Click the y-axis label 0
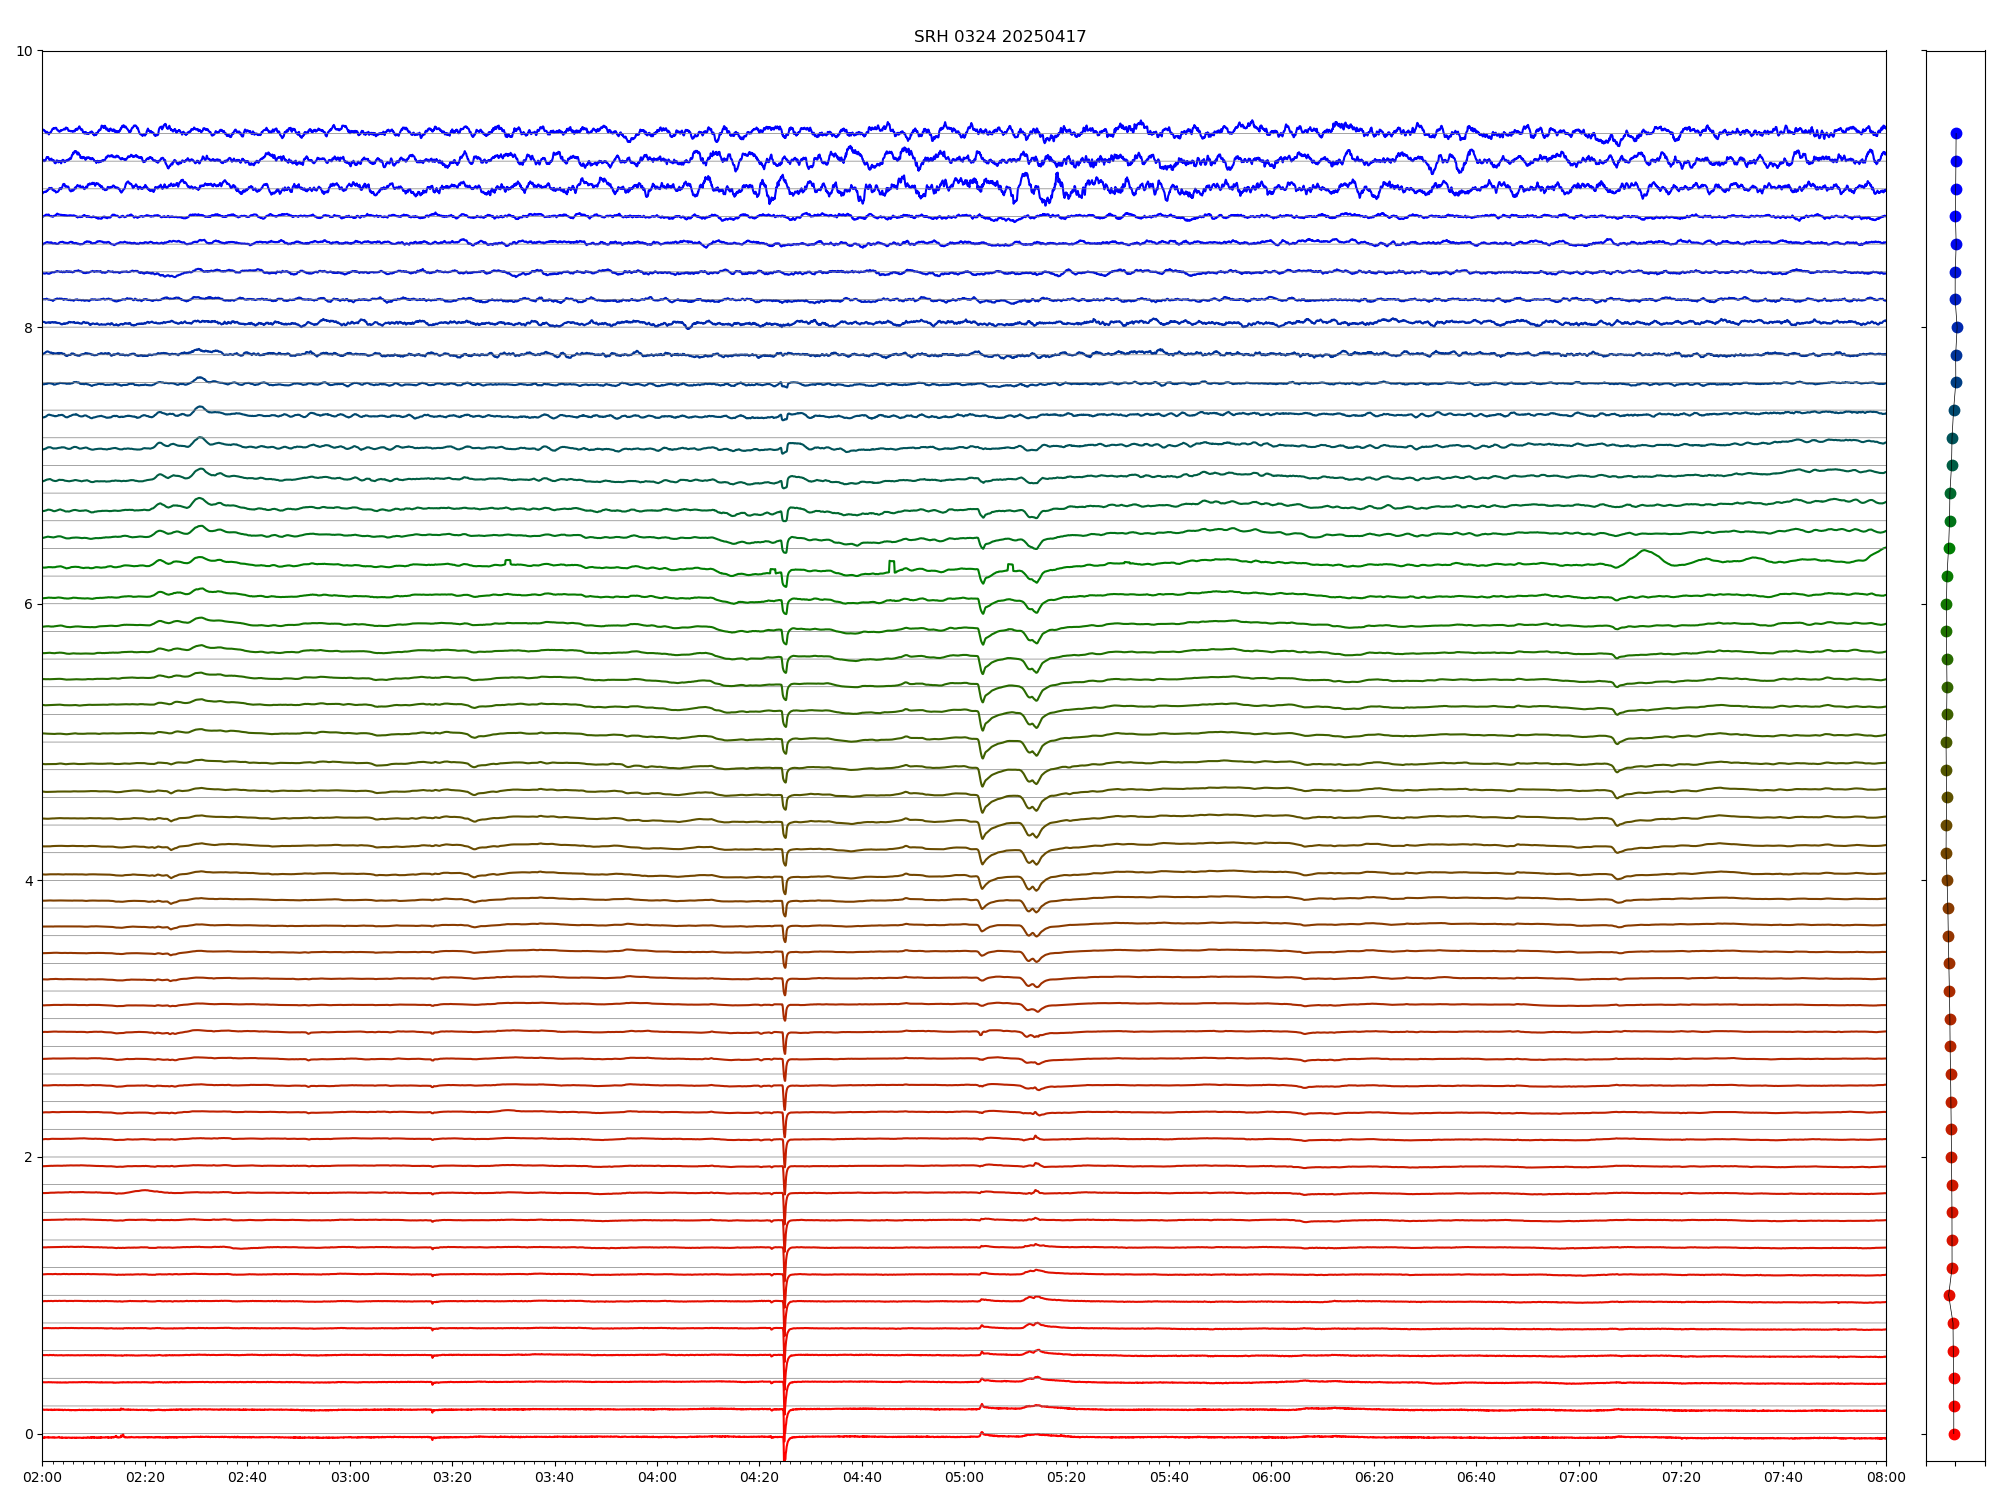Viewport: 2000px width, 1500px height. coord(28,1433)
